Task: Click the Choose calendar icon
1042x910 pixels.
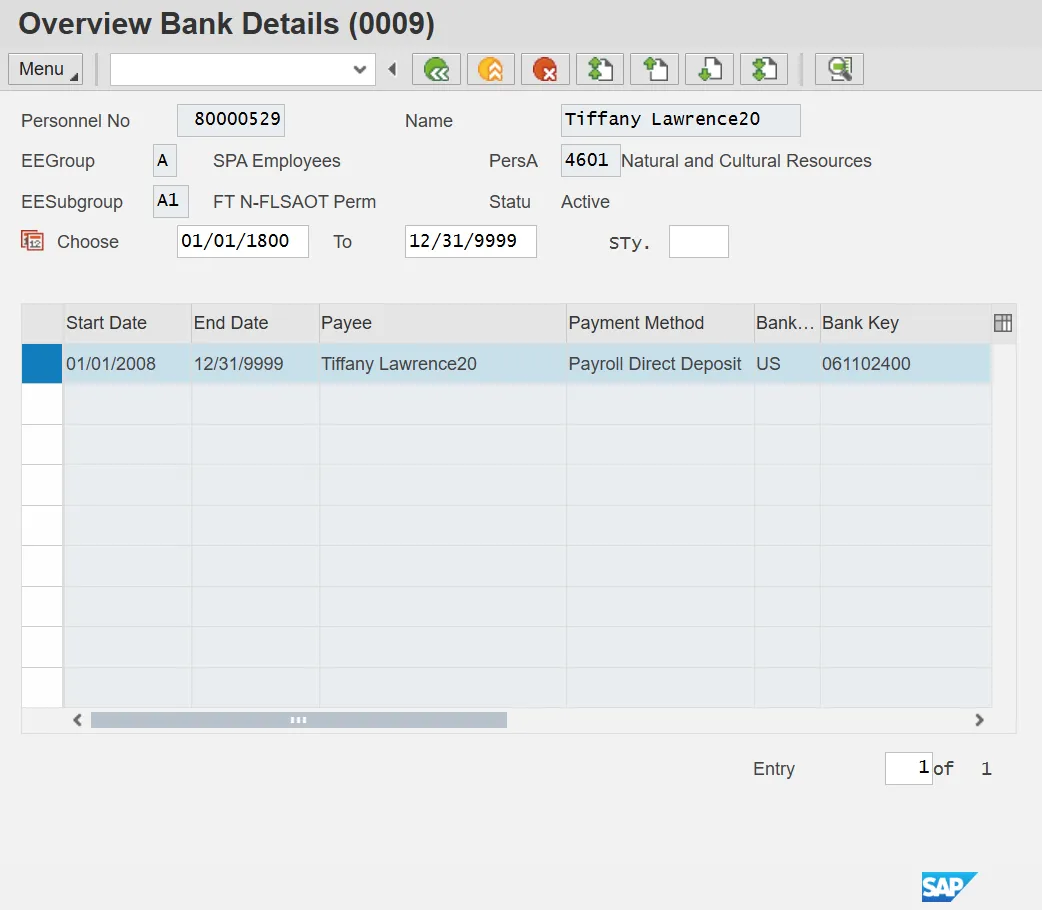Action: coord(32,241)
